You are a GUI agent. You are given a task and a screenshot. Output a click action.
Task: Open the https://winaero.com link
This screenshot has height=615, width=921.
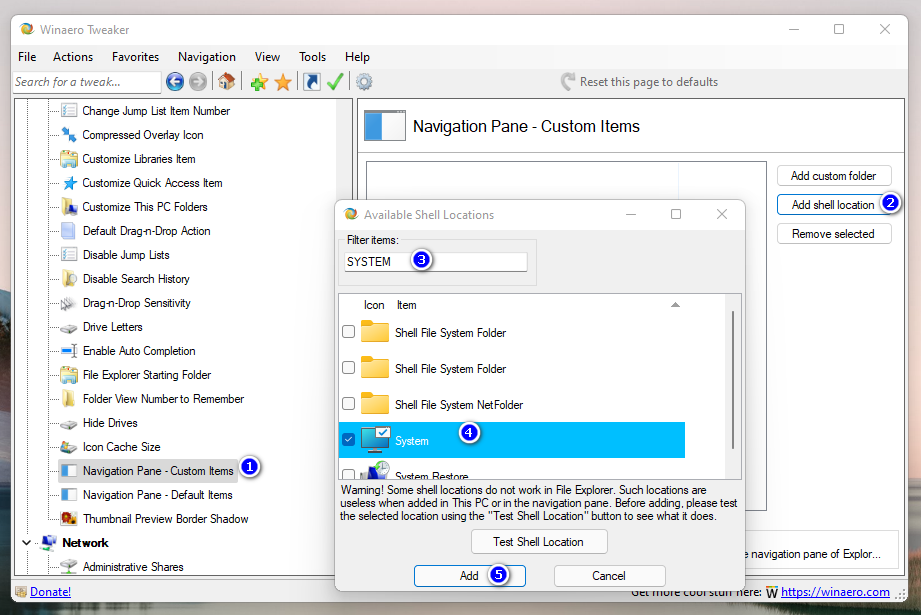pyautogui.click(x=835, y=592)
